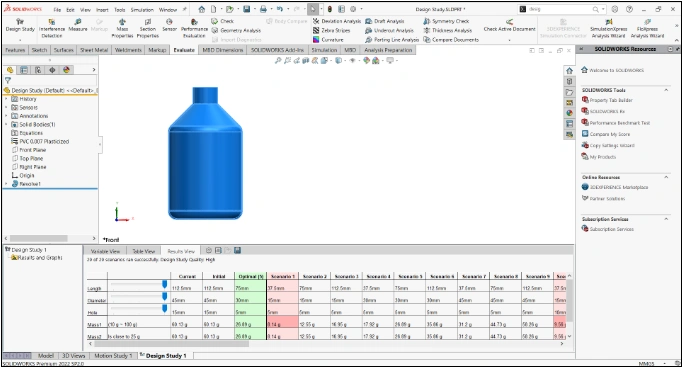Click the Print icon in top toolbar
Viewport: 684px width, 369px height.
pyautogui.click(x=263, y=9)
